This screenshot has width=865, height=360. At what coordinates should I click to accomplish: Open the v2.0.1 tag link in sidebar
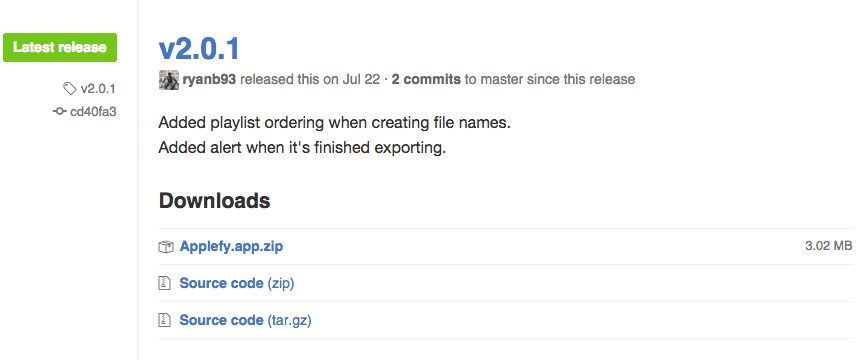(x=98, y=88)
